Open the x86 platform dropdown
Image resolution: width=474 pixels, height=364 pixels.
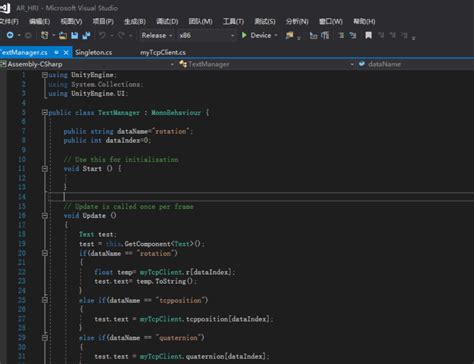(x=206, y=35)
